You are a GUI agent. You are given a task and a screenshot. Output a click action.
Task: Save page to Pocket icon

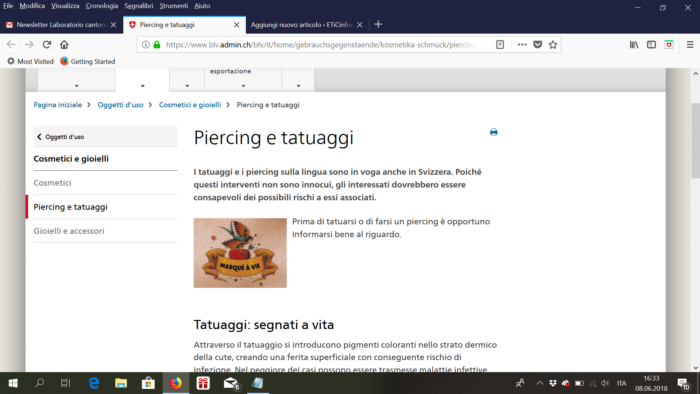click(538, 45)
